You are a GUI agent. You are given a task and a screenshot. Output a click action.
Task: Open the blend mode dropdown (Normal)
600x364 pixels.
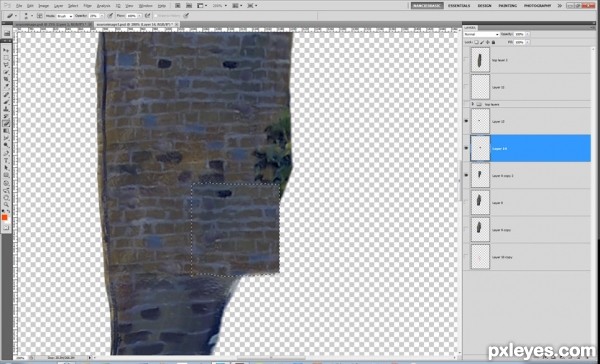tap(481, 34)
